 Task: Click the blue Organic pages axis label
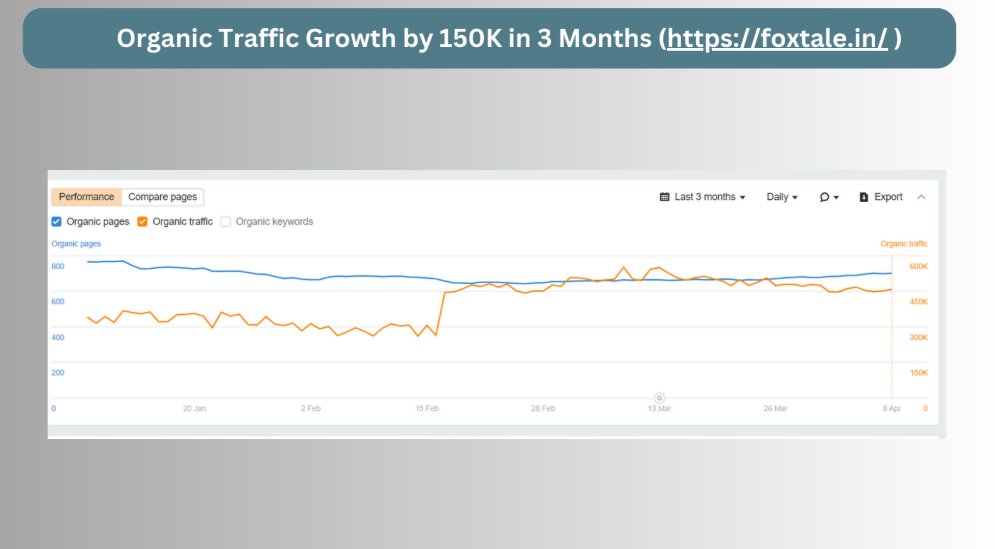pos(76,243)
